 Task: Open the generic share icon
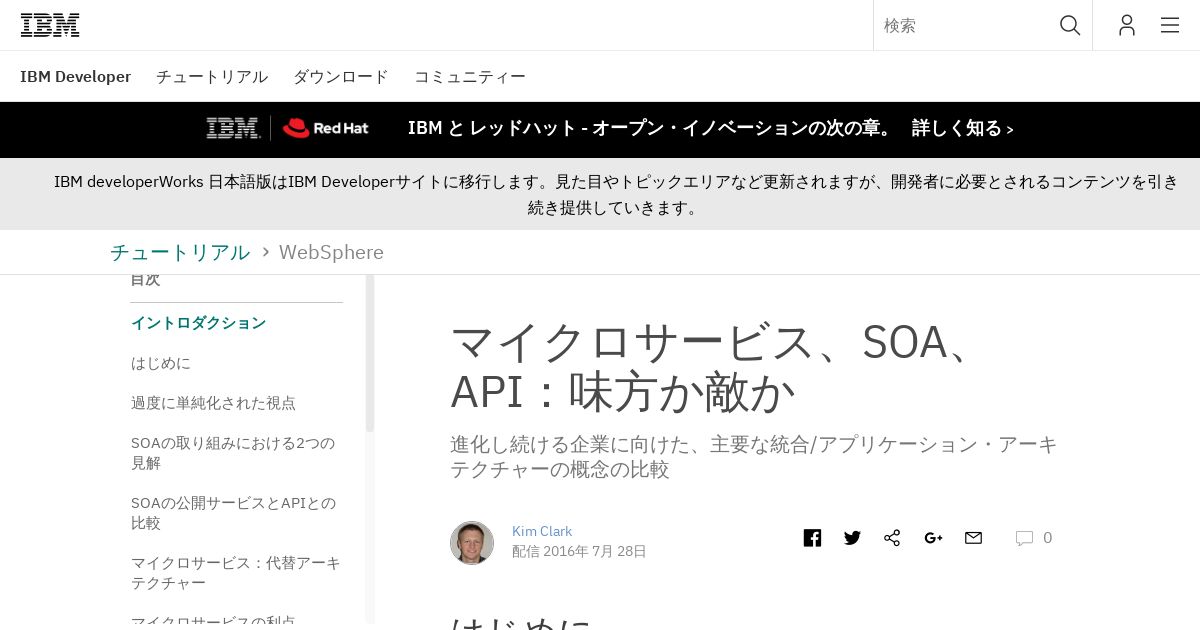click(x=892, y=538)
